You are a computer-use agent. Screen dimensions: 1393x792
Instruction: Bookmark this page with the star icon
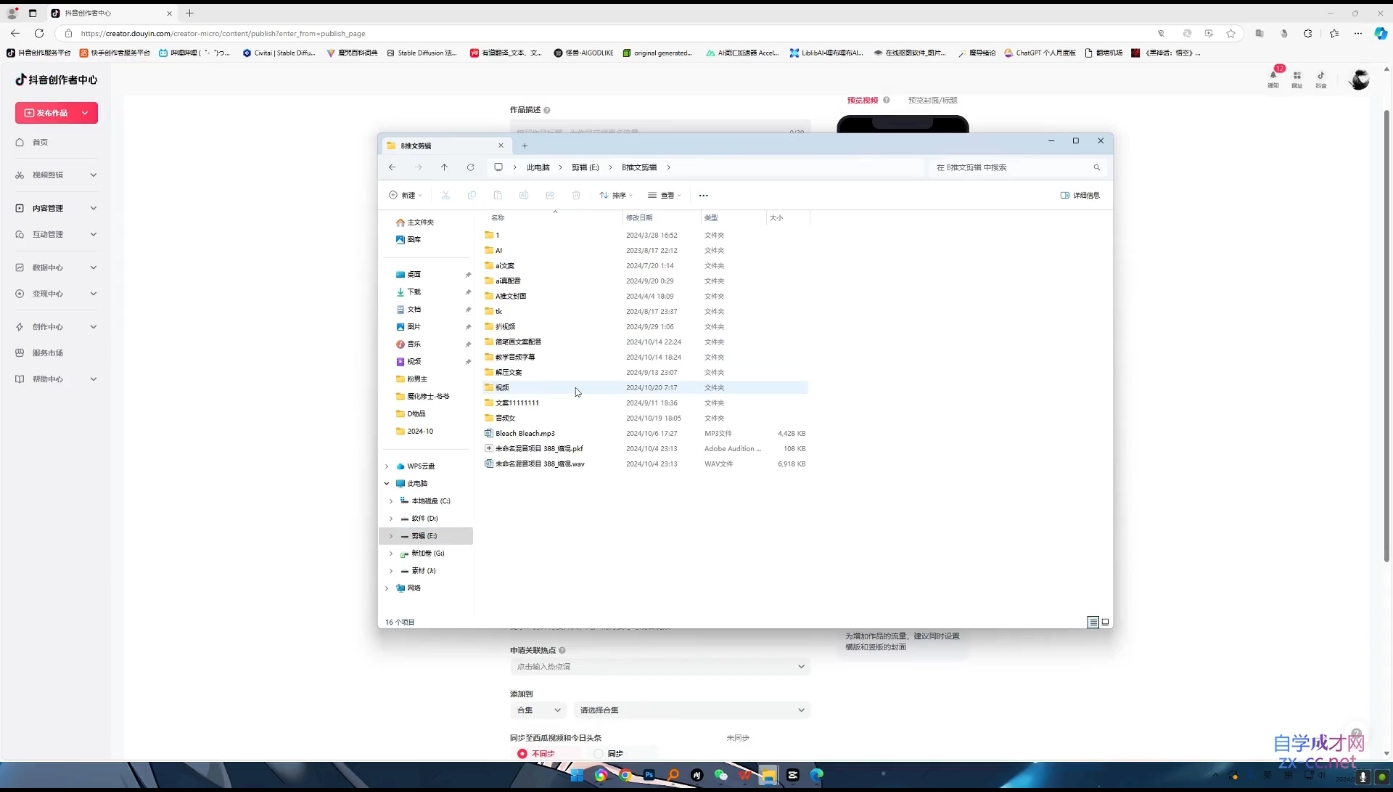pyautogui.click(x=1231, y=33)
